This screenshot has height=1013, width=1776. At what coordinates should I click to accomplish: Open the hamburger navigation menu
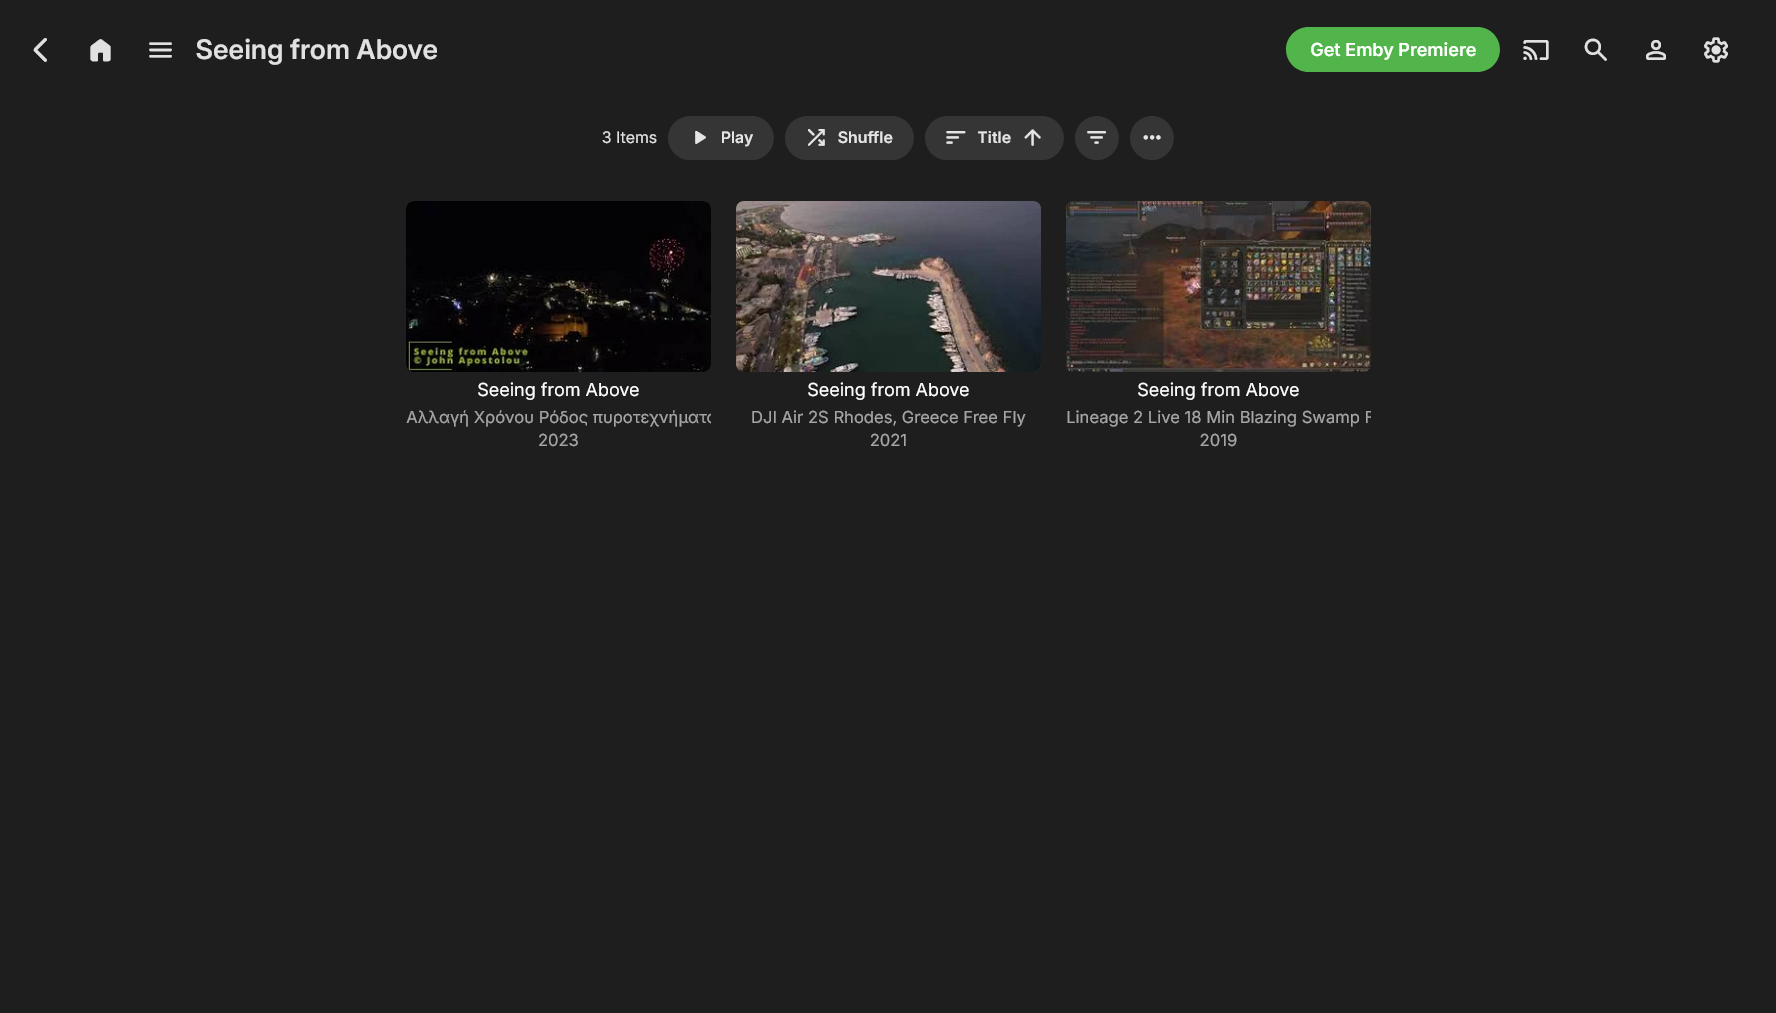click(160, 50)
